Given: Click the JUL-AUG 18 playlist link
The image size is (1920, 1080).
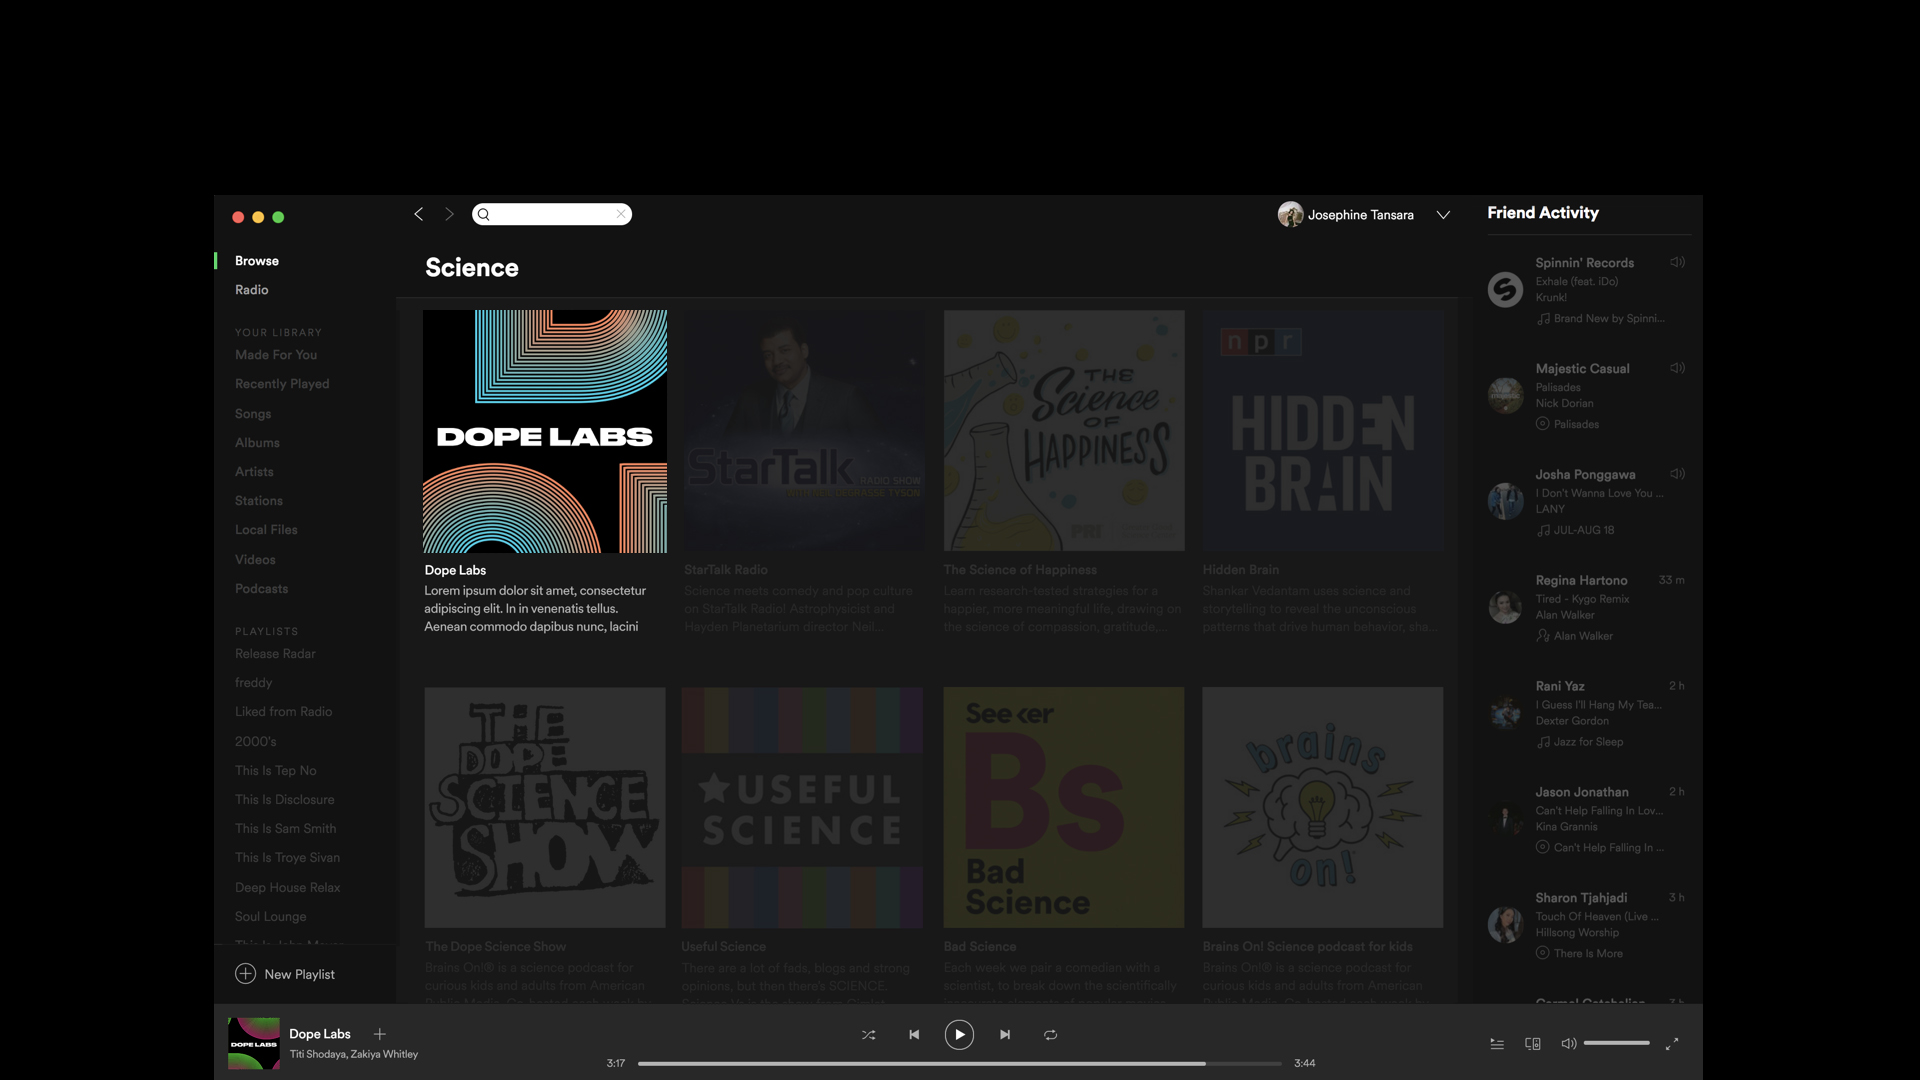Looking at the screenshot, I should (1576, 530).
